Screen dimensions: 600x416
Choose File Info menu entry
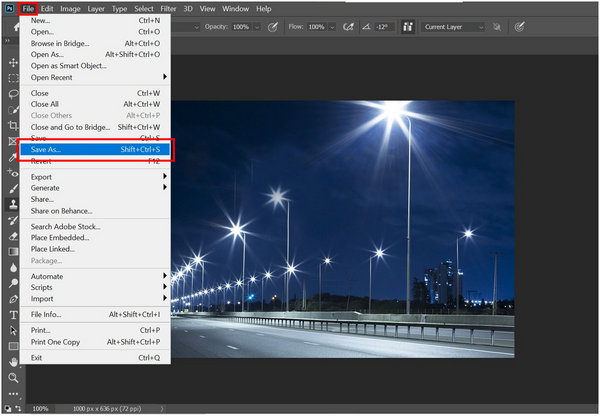95,315
